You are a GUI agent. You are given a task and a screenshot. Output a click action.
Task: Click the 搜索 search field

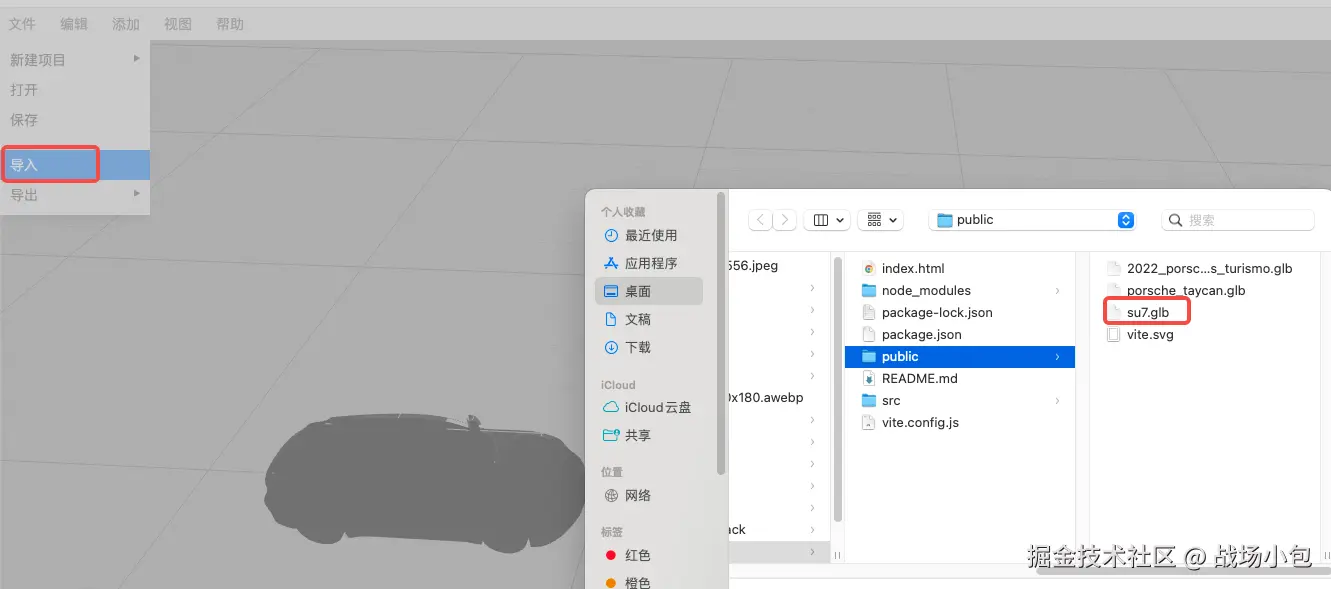pyautogui.click(x=1238, y=220)
